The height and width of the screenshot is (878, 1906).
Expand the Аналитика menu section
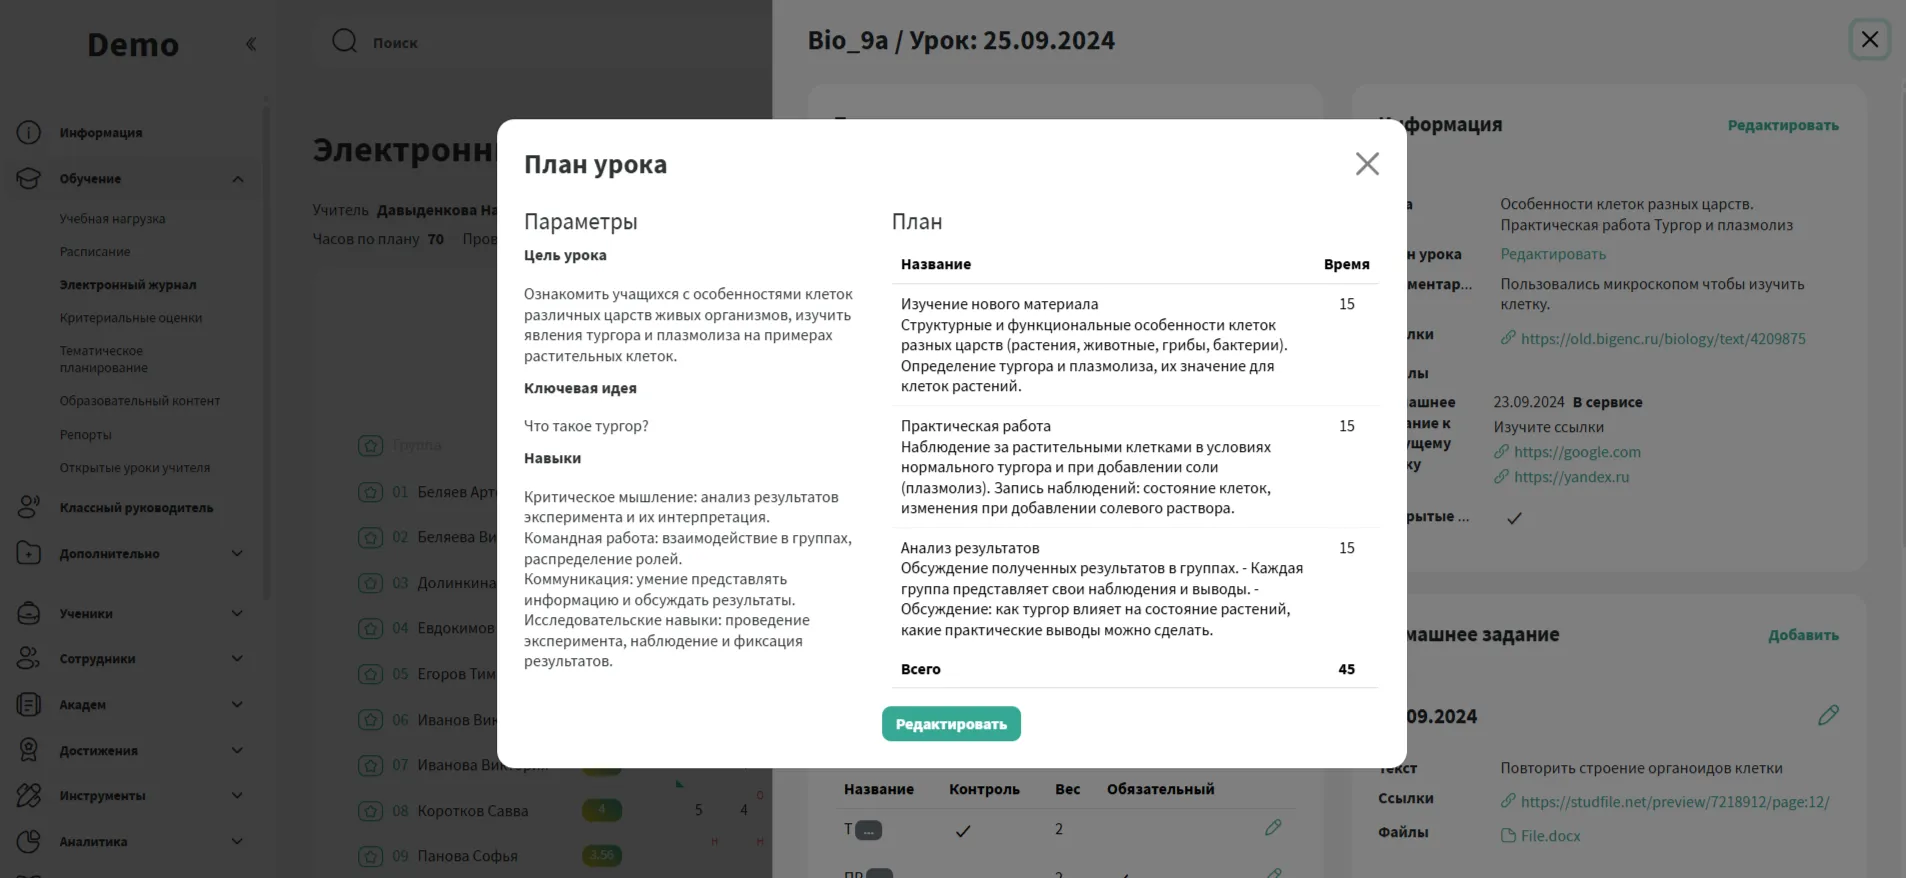(x=237, y=841)
